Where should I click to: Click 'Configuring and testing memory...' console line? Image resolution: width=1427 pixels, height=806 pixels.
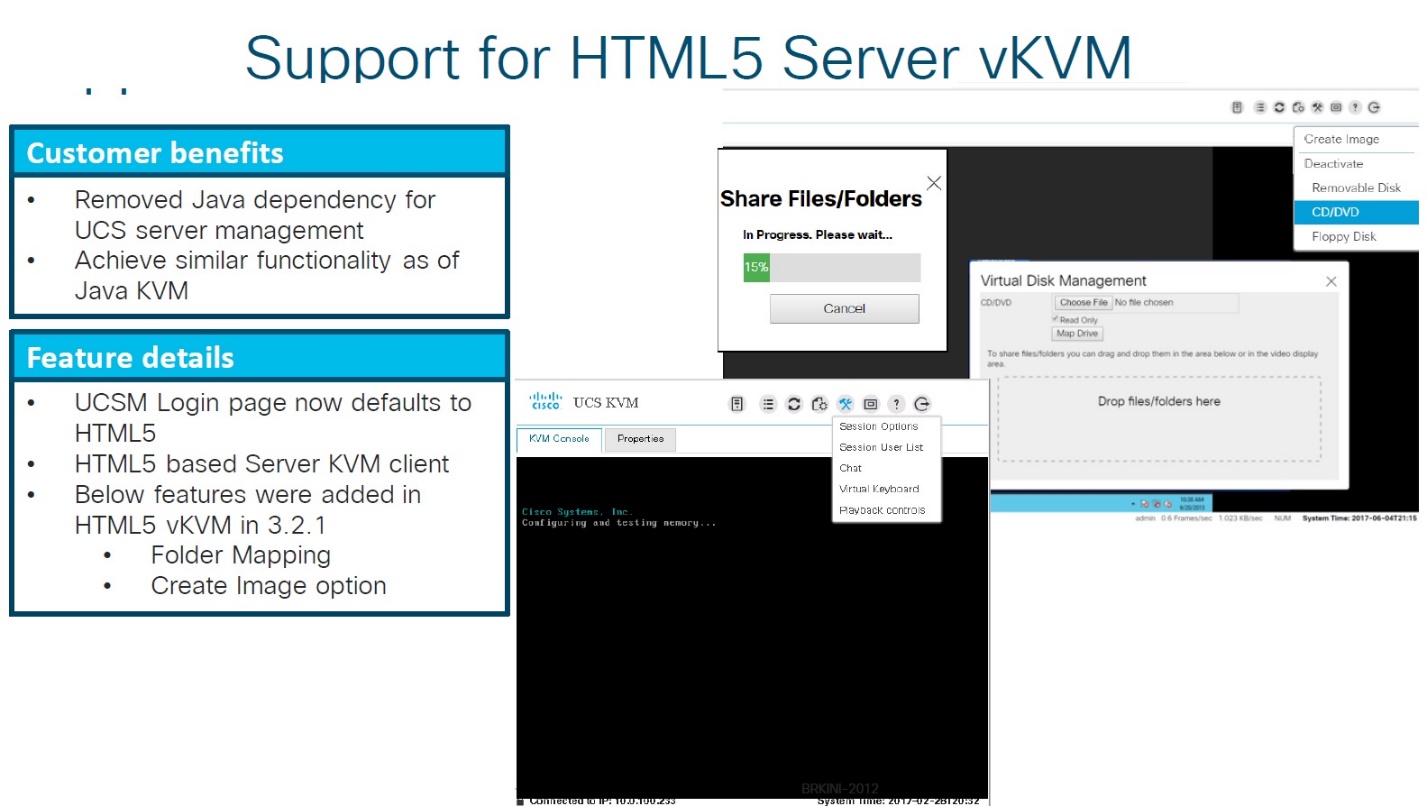pos(619,523)
